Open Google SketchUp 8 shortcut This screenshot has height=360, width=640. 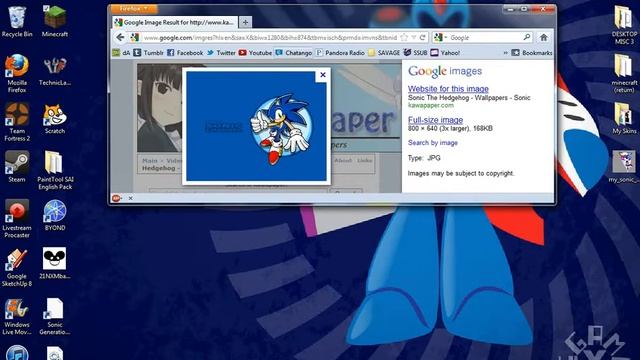click(17, 267)
